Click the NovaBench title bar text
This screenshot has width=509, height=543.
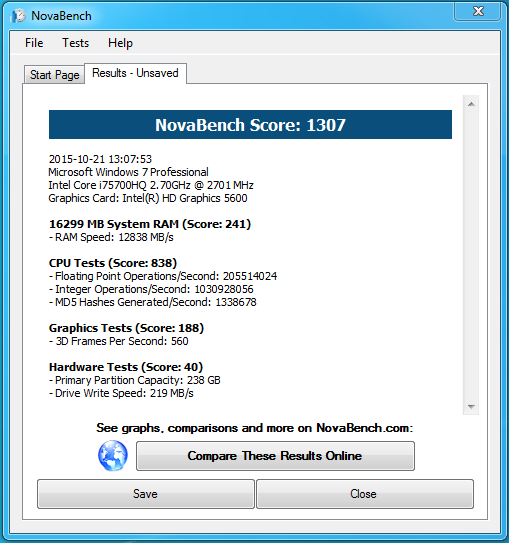point(61,16)
